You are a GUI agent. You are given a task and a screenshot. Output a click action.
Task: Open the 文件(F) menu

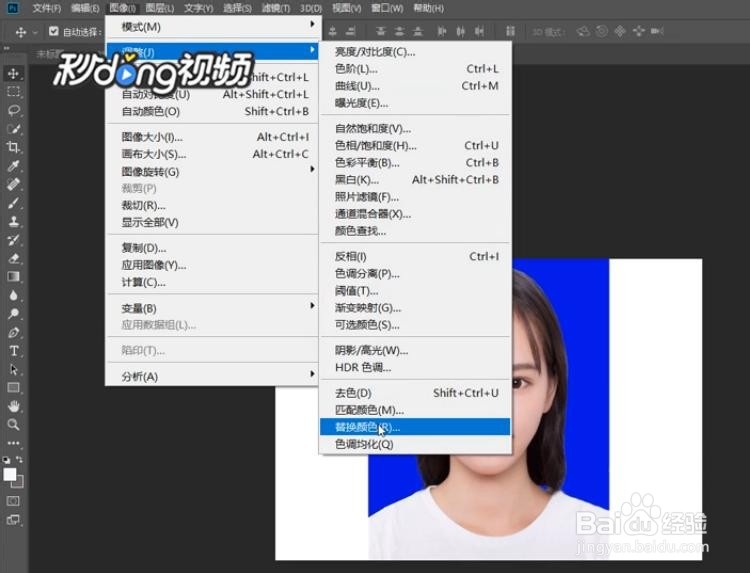pyautogui.click(x=46, y=8)
